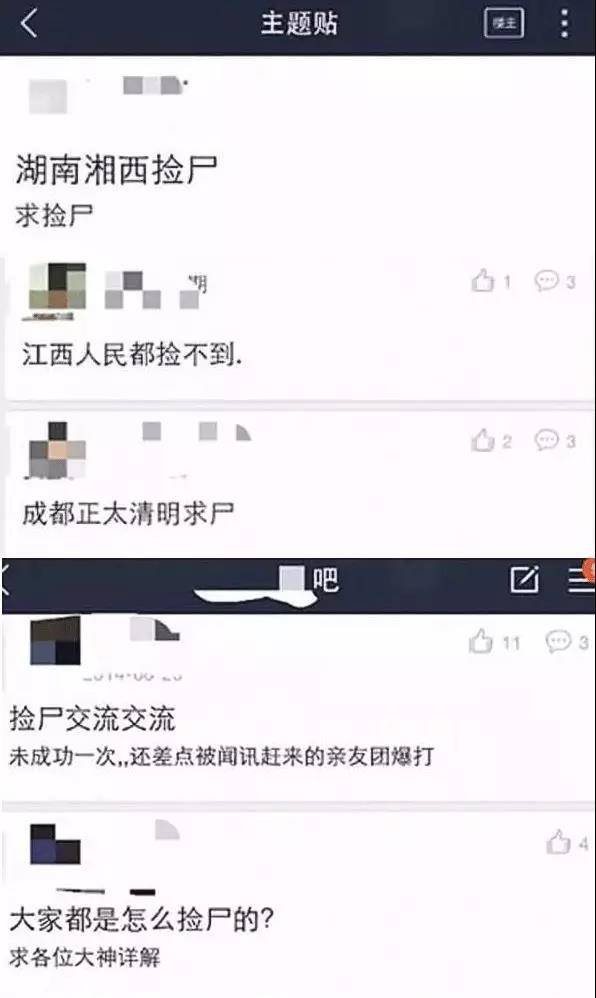Open comments on 成都正太清明求尸 reply
The width and height of the screenshot is (596, 998).
[x=546, y=440]
